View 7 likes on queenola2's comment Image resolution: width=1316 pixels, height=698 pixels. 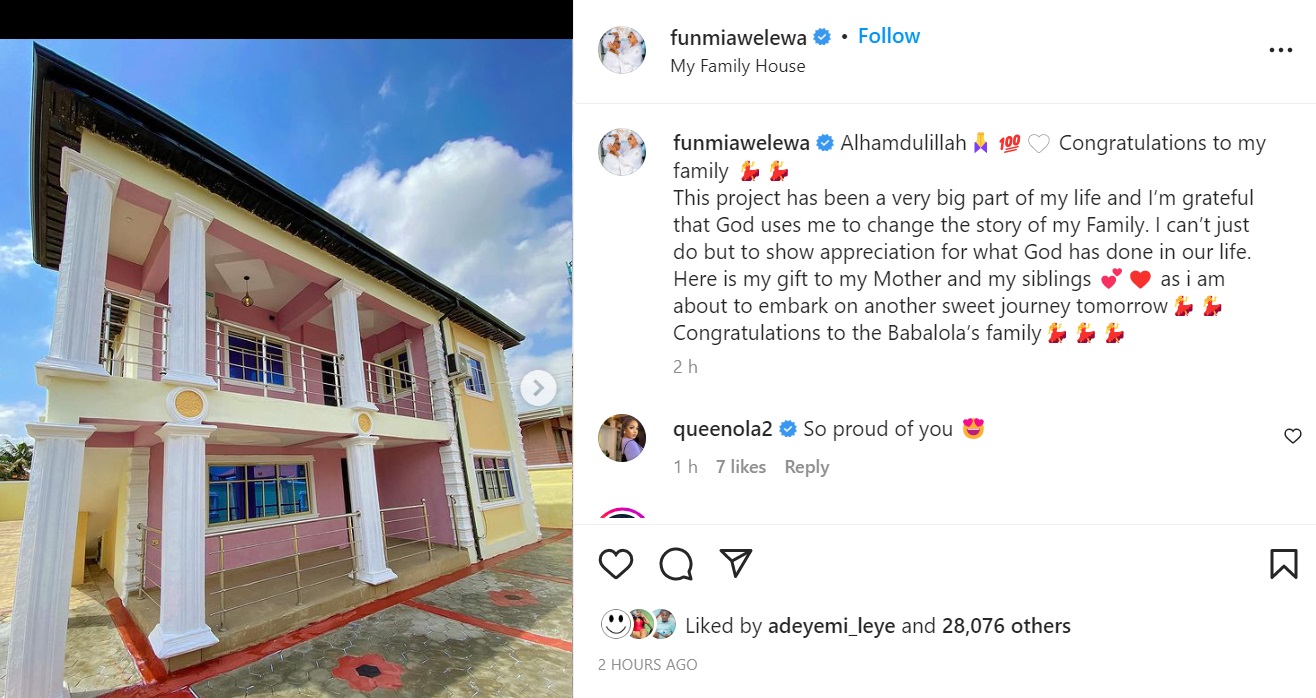click(740, 467)
